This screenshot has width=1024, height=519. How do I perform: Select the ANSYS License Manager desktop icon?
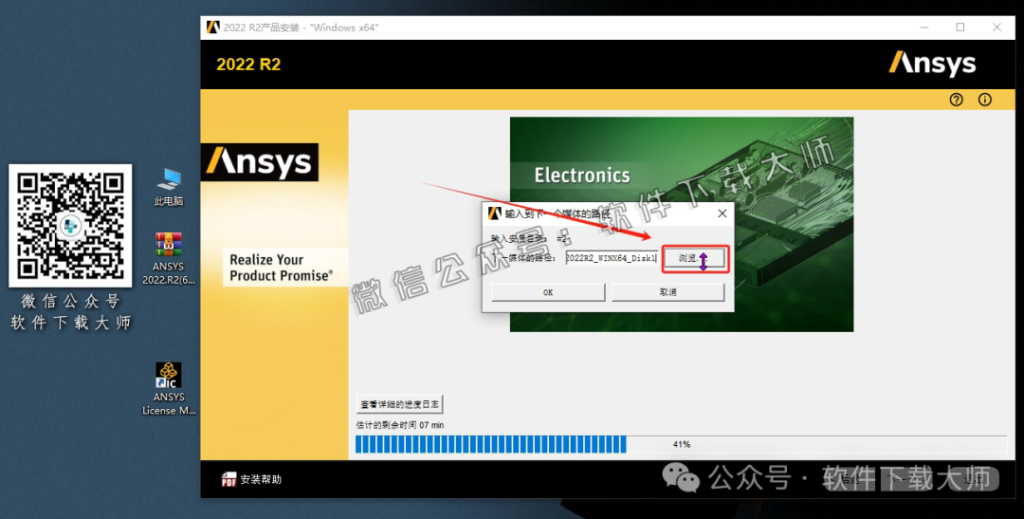[x=168, y=389]
